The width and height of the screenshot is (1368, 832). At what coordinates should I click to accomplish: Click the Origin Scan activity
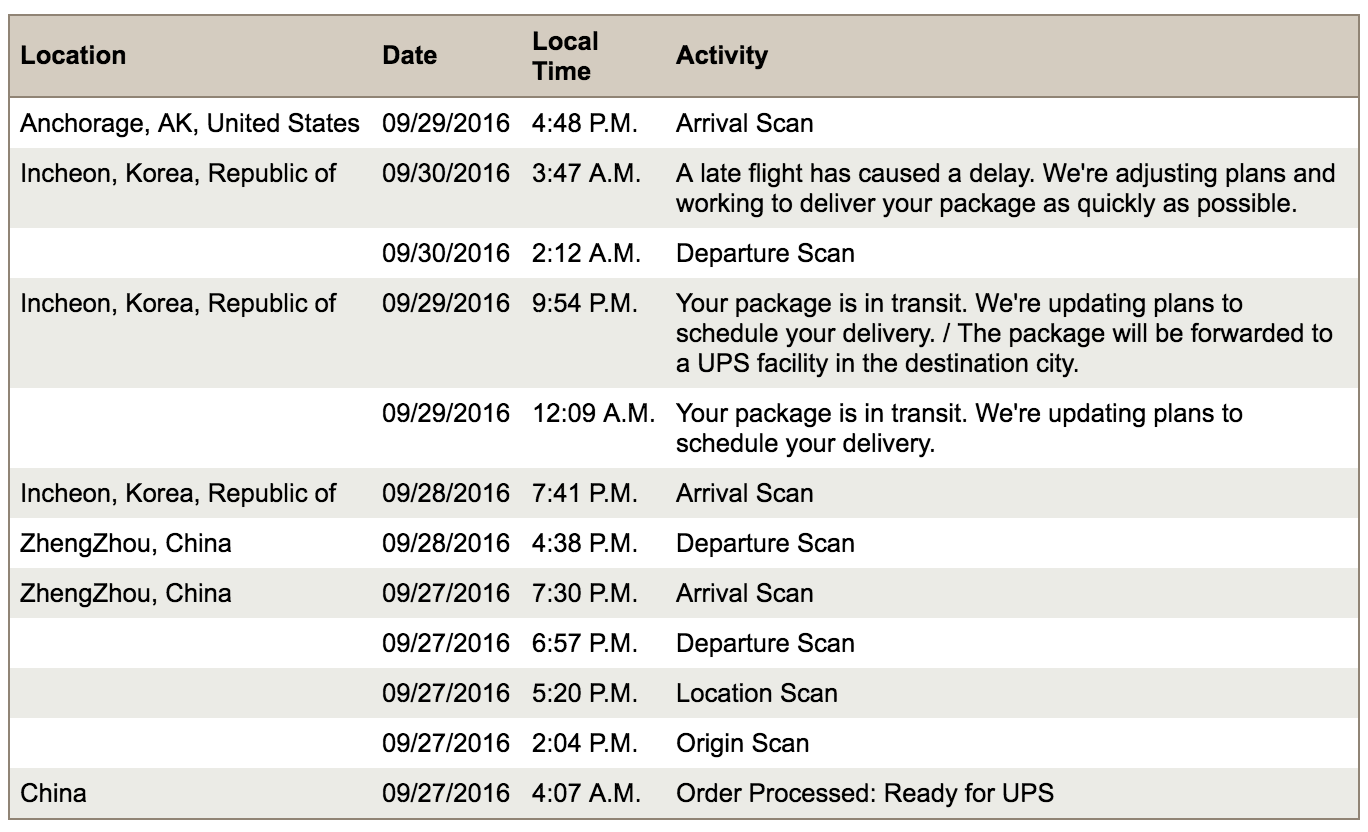click(x=743, y=744)
